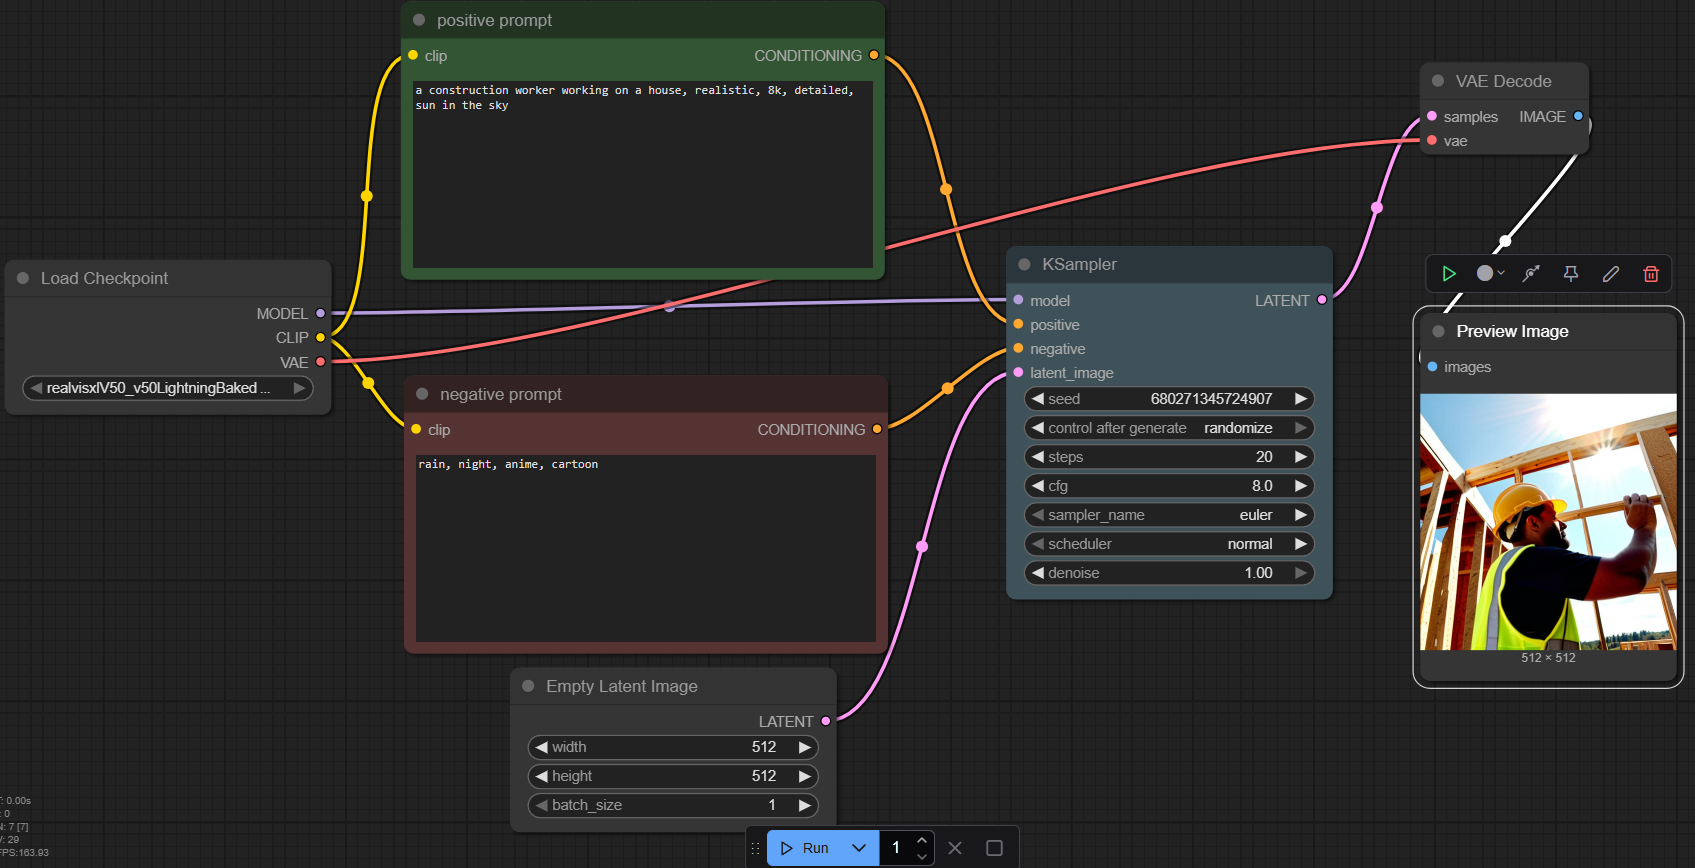Toggle collapse on the VAE Decode node
Screen dimensions: 1695x868
[1438, 81]
